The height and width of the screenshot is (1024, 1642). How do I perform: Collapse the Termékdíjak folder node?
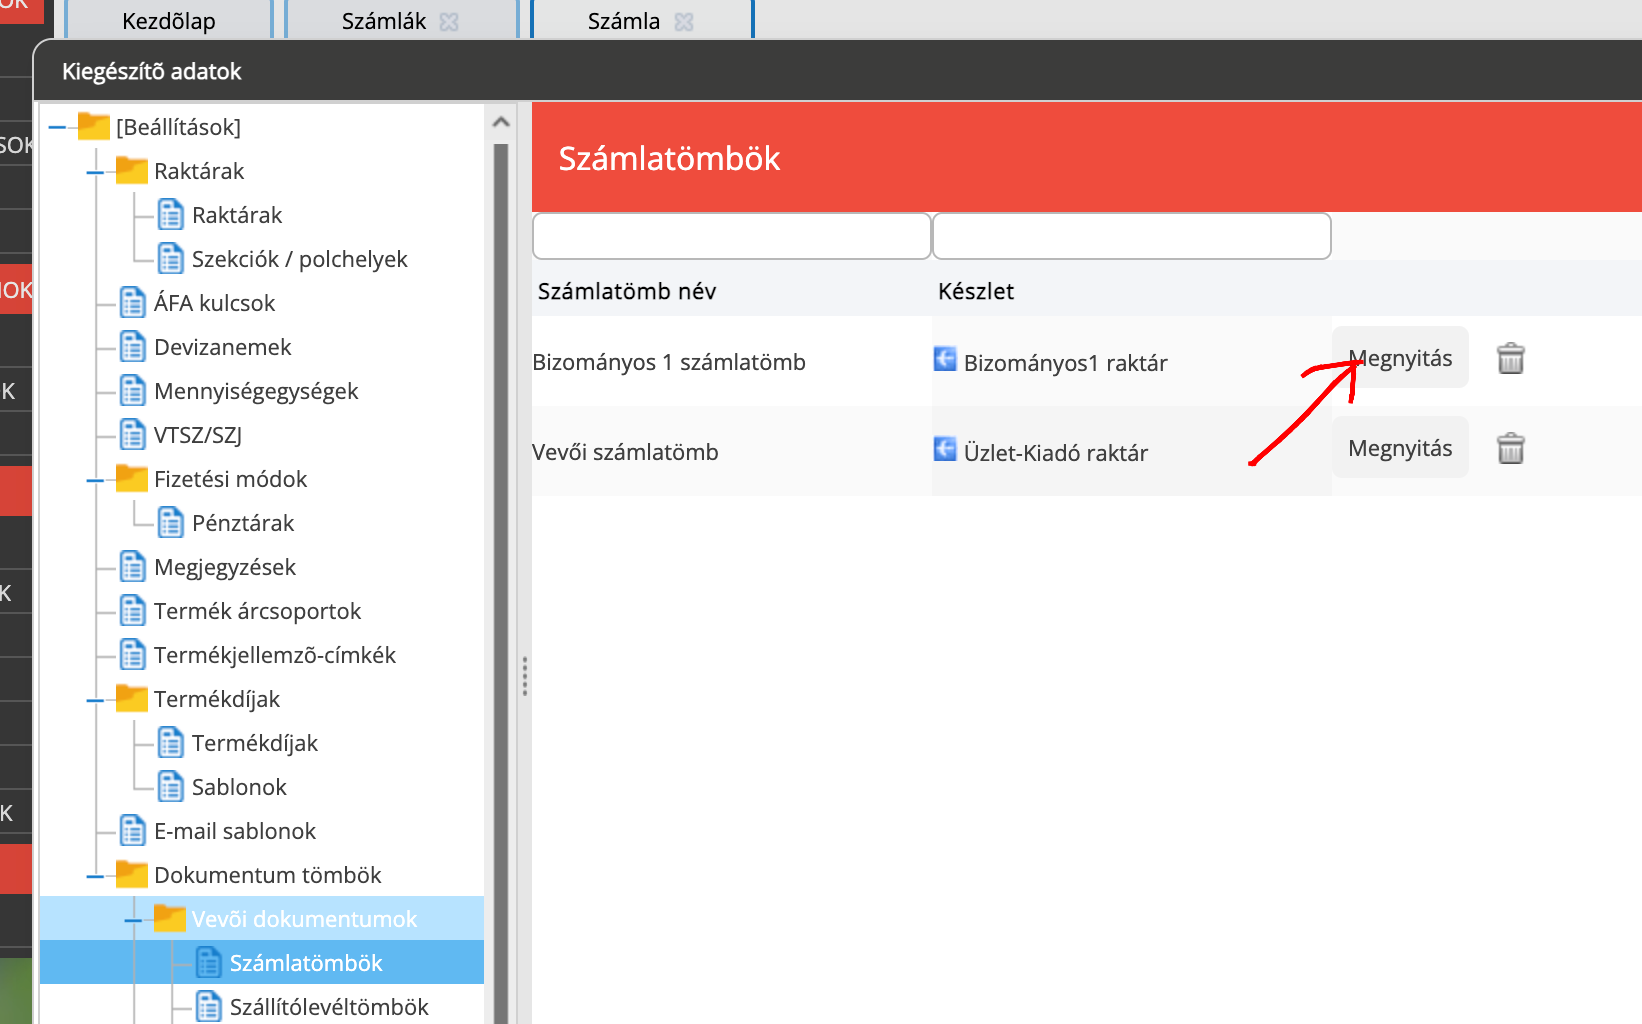click(x=96, y=700)
